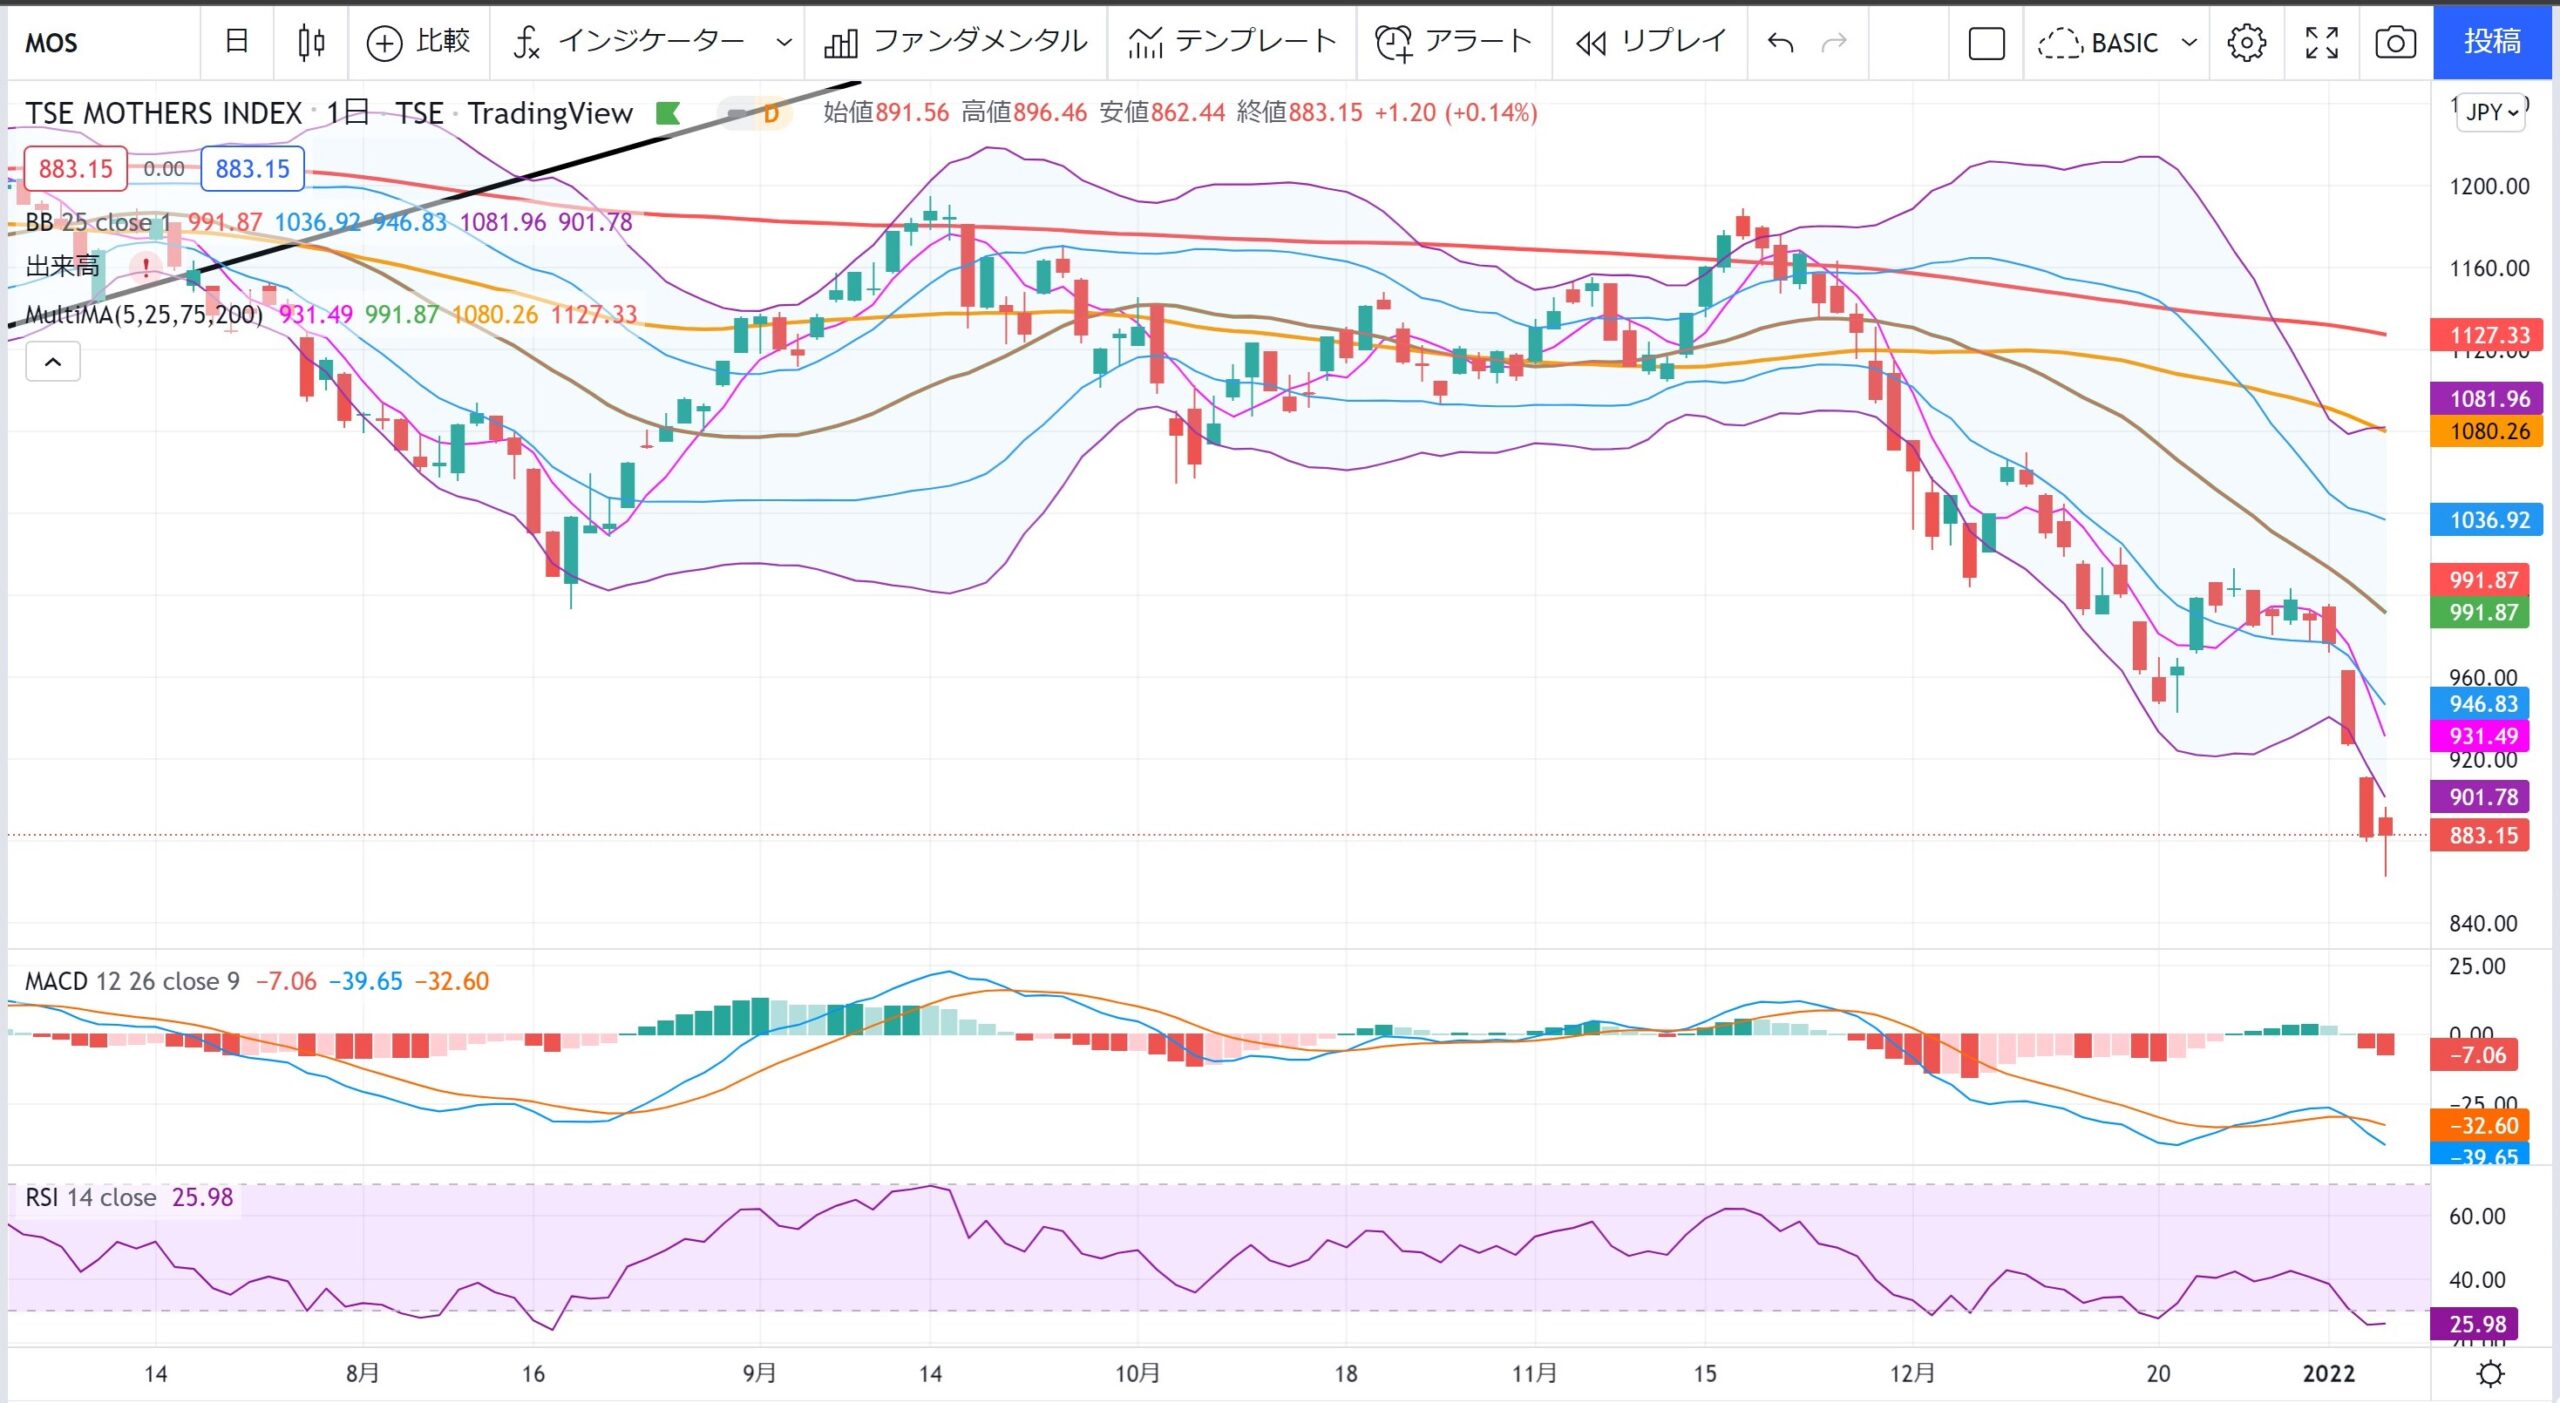
Task: Click the 9月 date label on time axis
Action: [760, 1373]
